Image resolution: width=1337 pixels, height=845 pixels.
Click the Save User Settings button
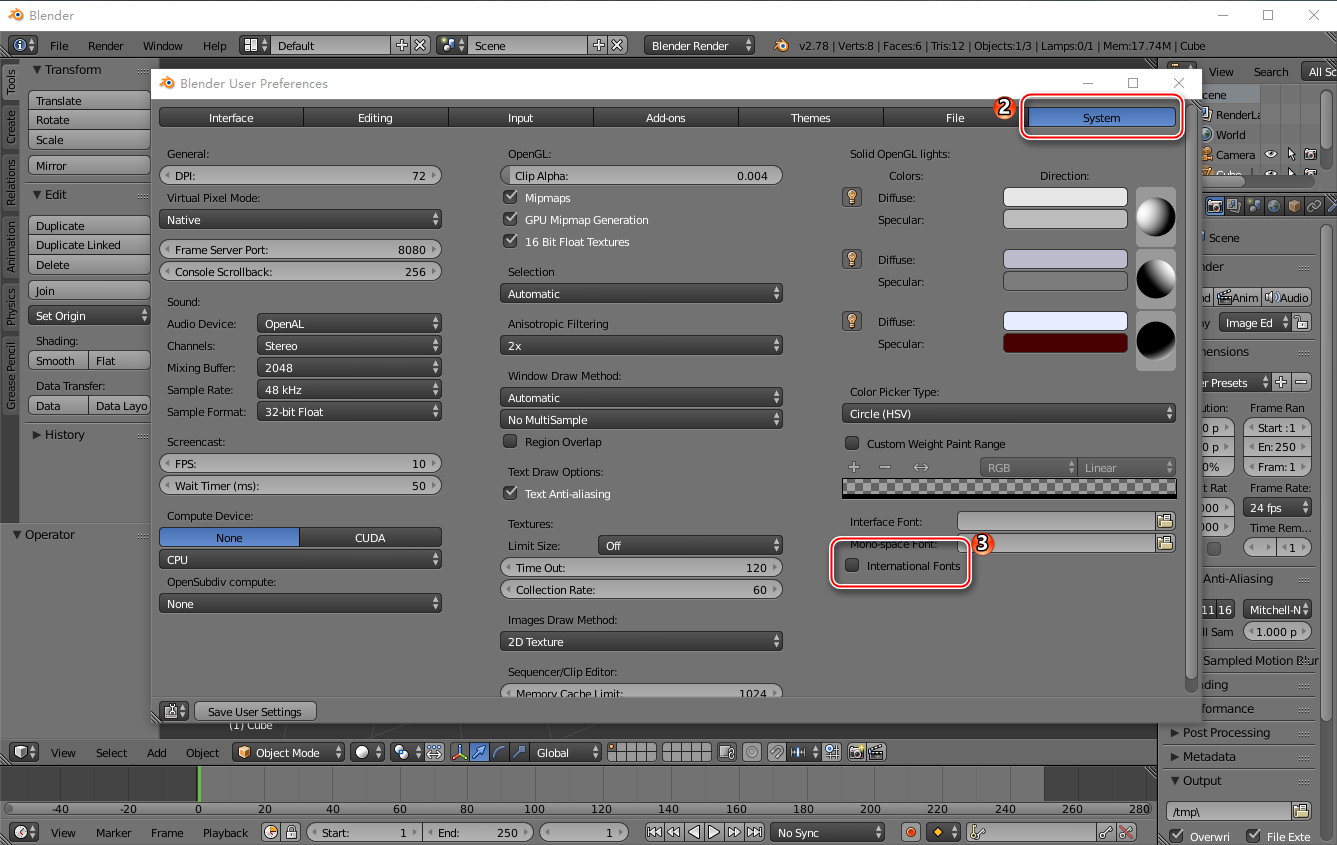255,711
